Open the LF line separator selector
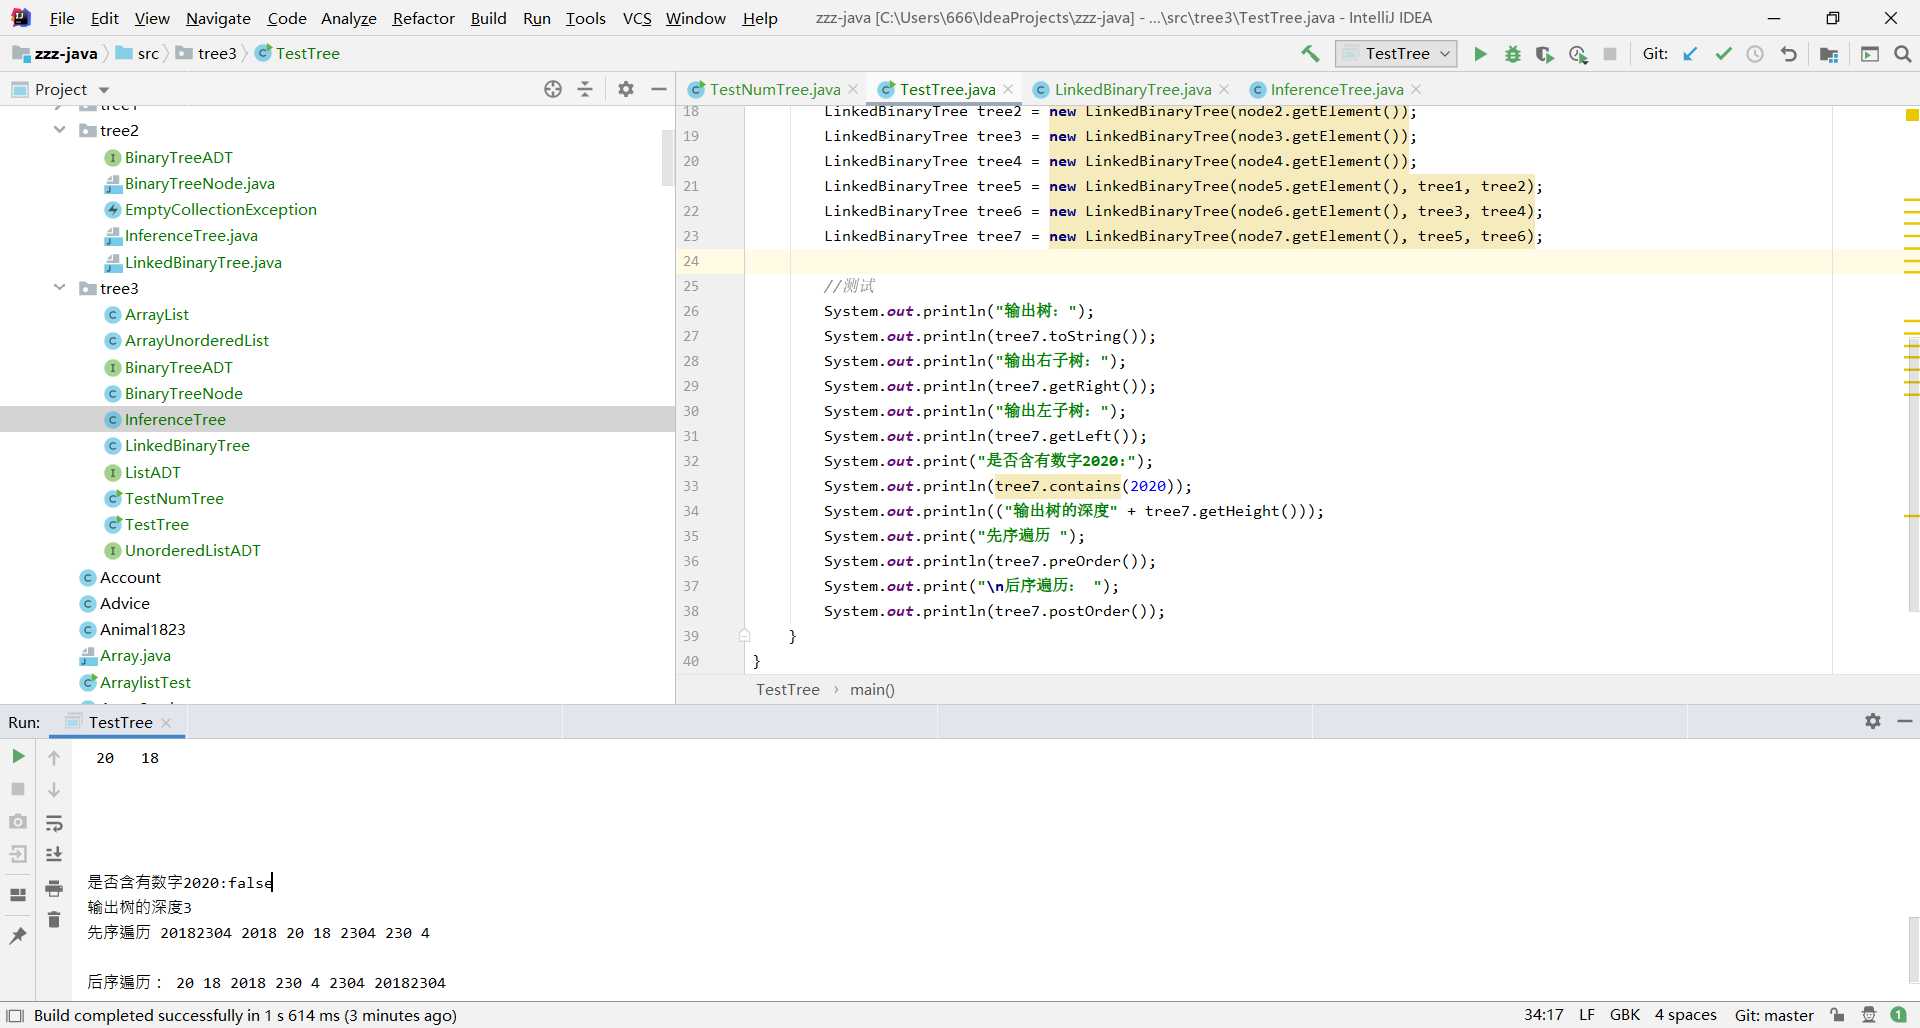This screenshot has height=1028, width=1920. pyautogui.click(x=1587, y=1015)
